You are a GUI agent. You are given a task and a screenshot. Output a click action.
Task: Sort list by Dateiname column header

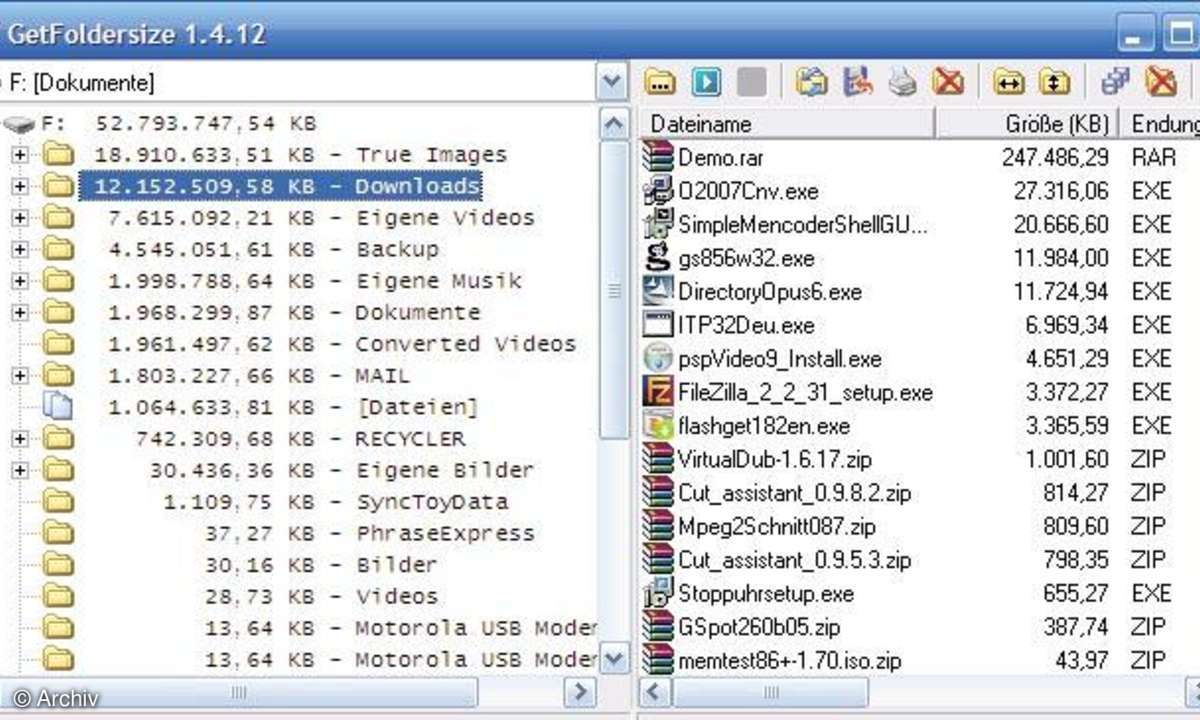coord(788,124)
